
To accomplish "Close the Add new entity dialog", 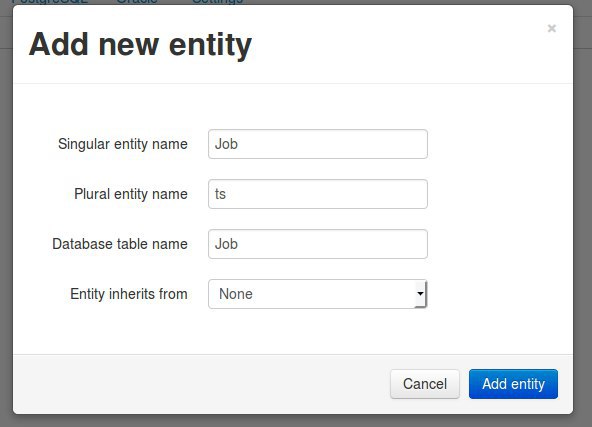I will pos(551,28).
